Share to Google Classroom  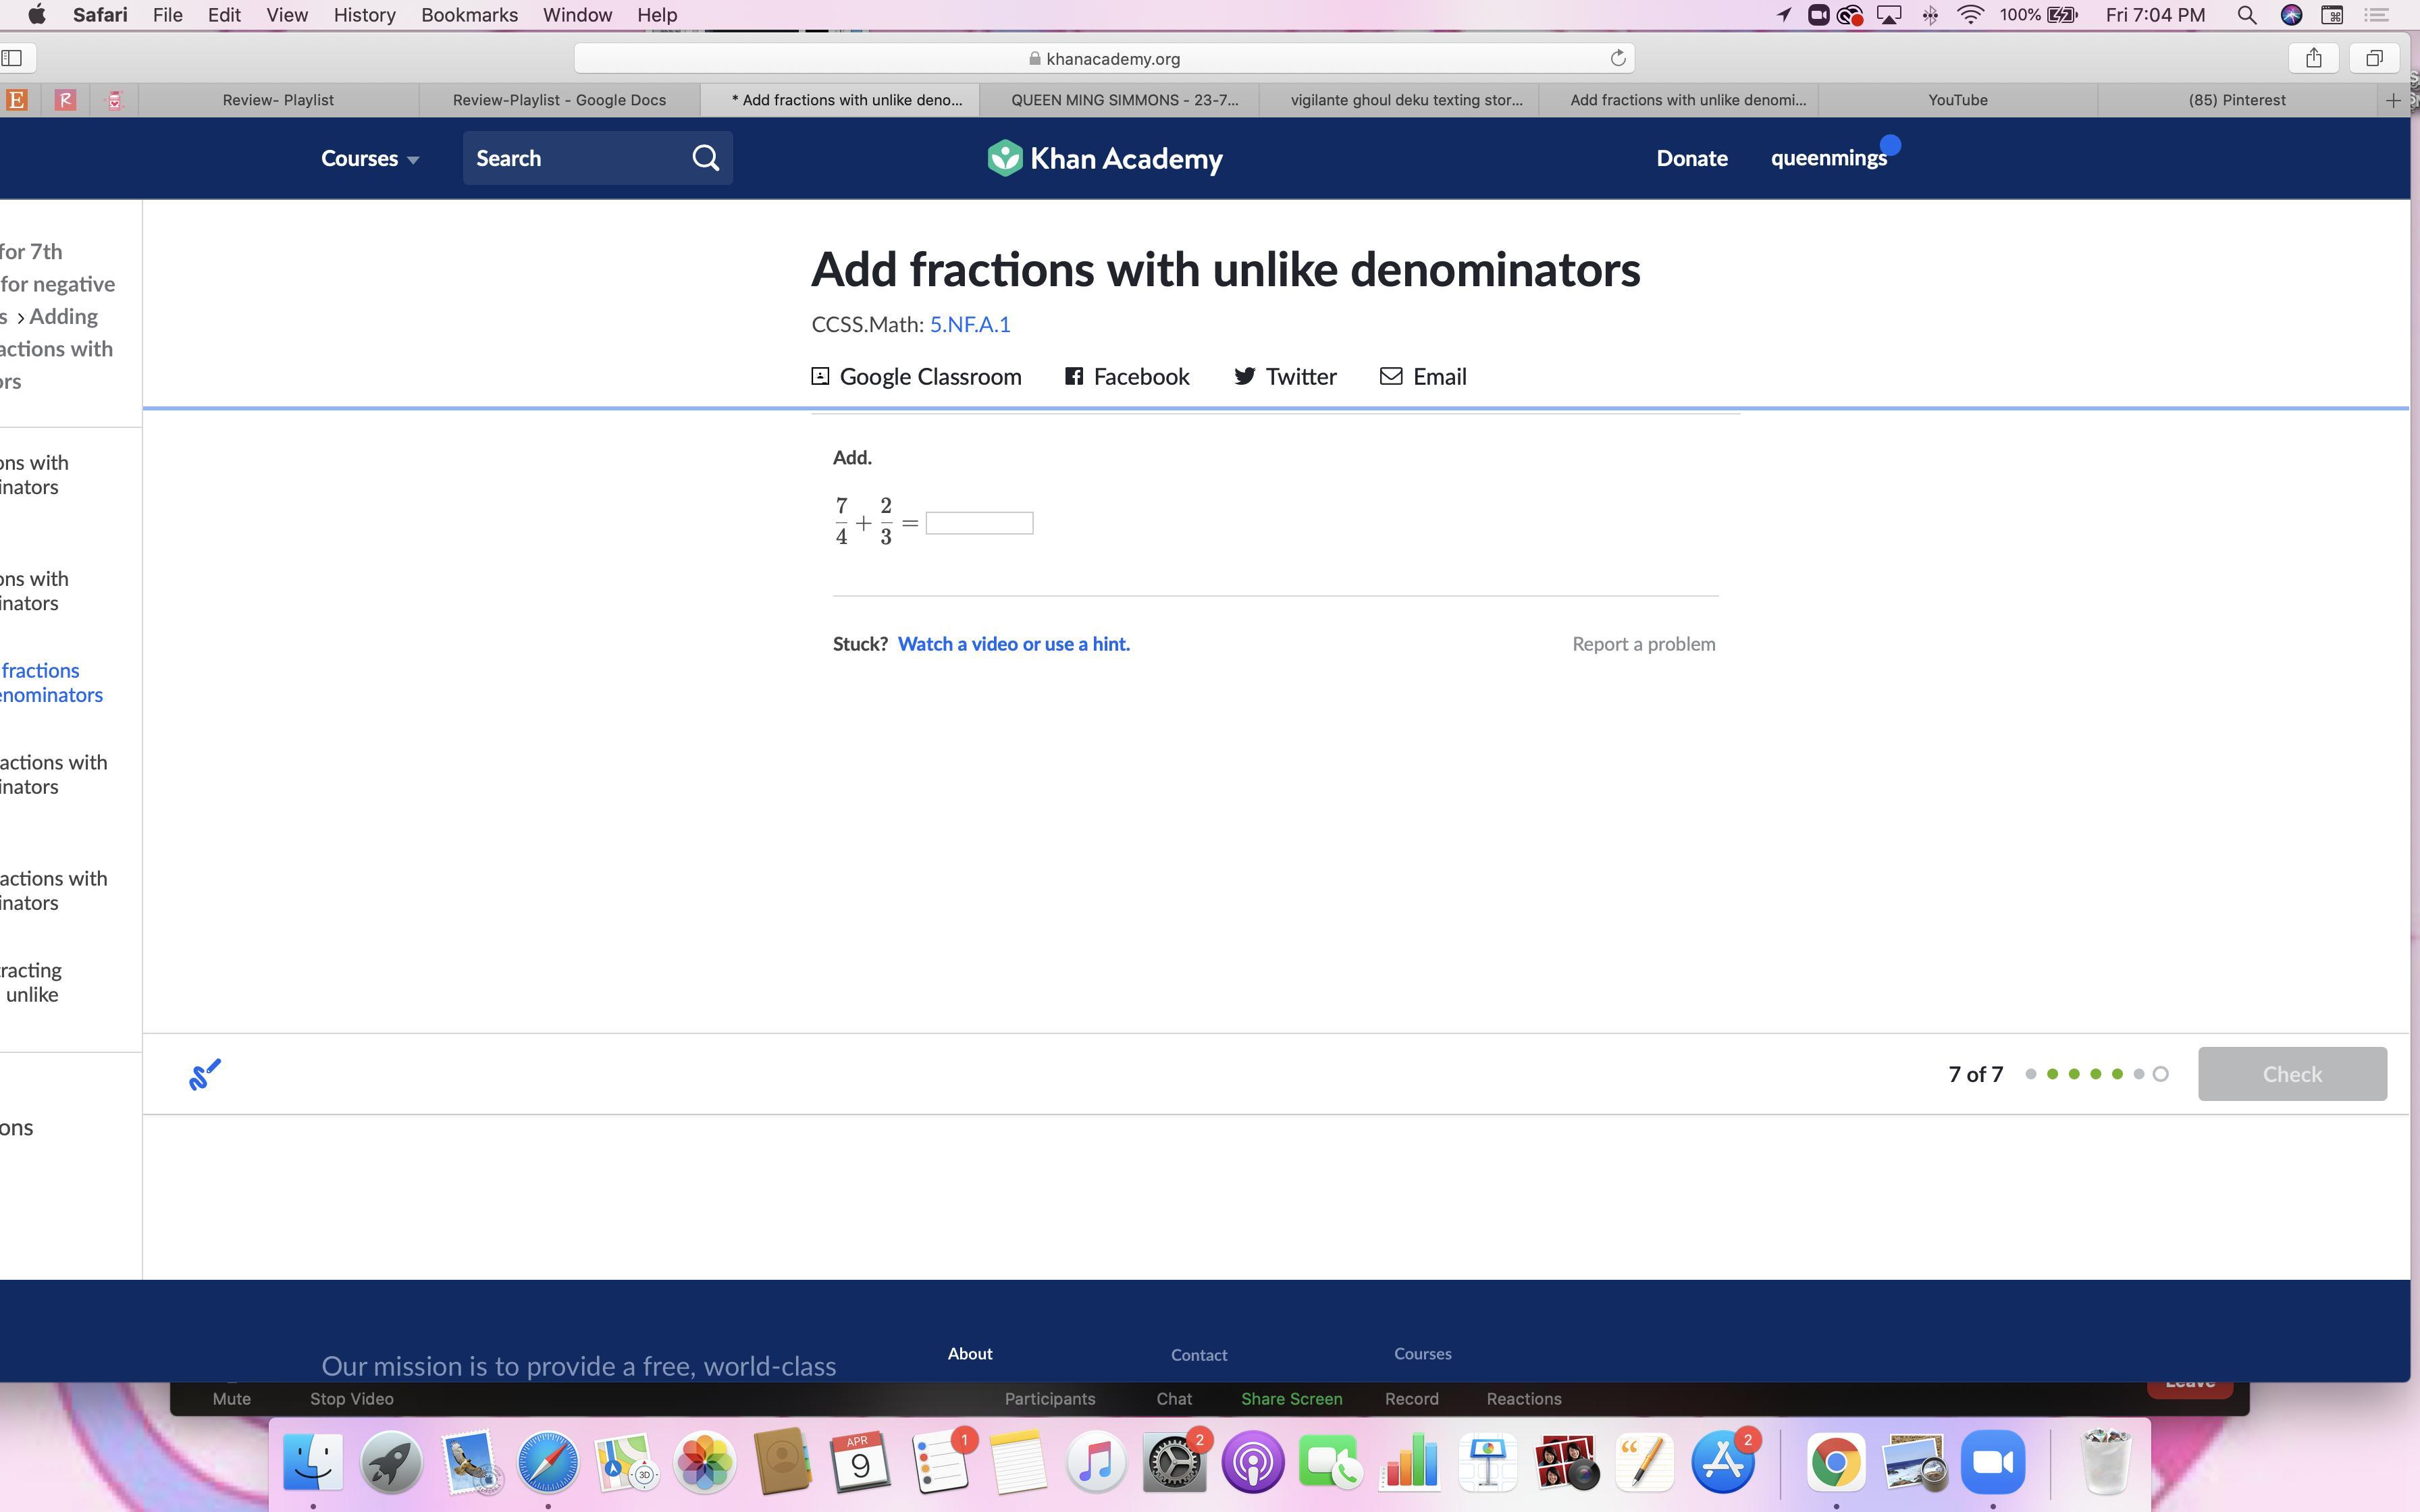tap(916, 377)
